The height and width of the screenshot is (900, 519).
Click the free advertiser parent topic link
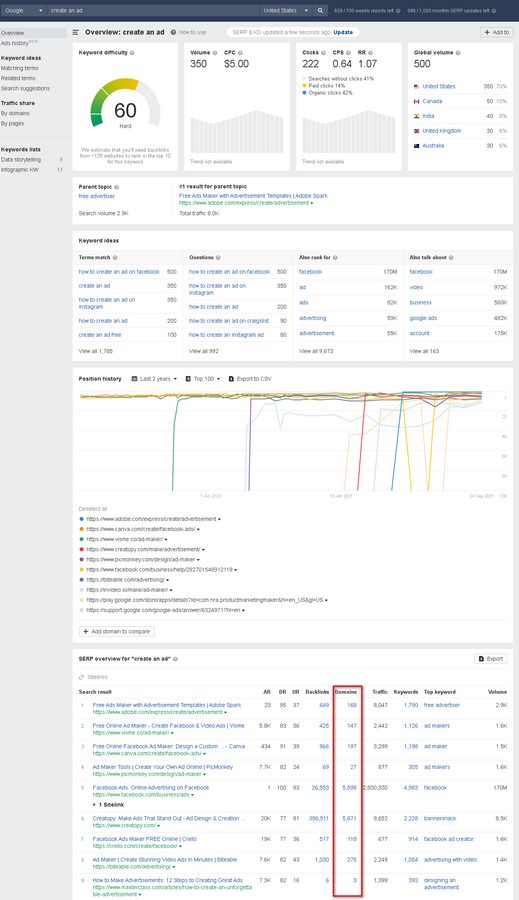(96, 196)
